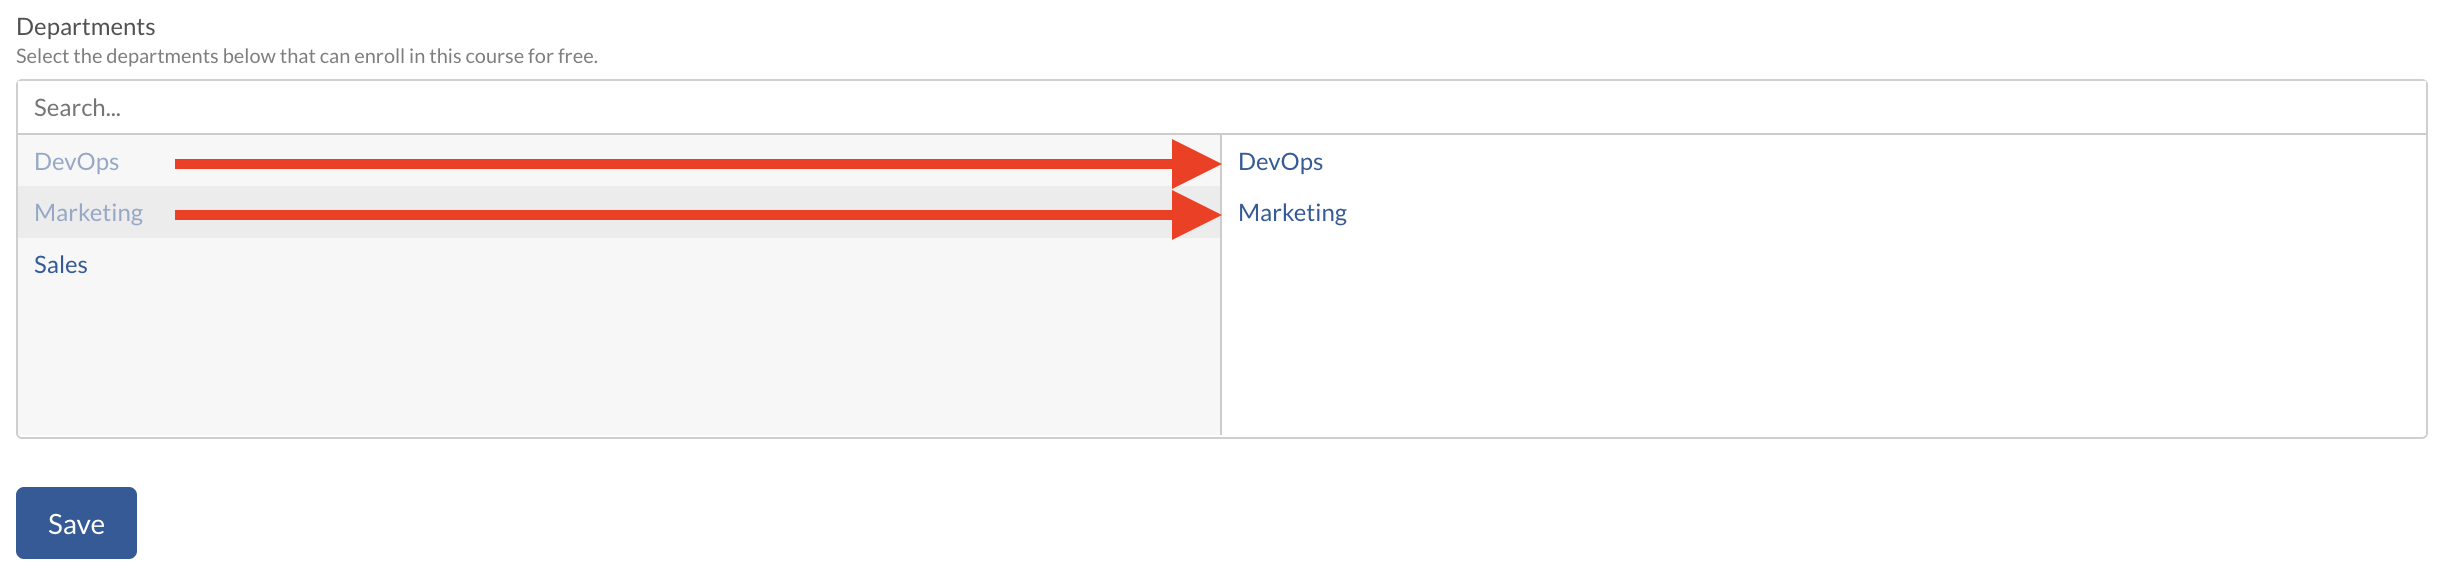Image resolution: width=2464 pixels, height=578 pixels.
Task: Select Sales from the available departments list
Action: [61, 265]
